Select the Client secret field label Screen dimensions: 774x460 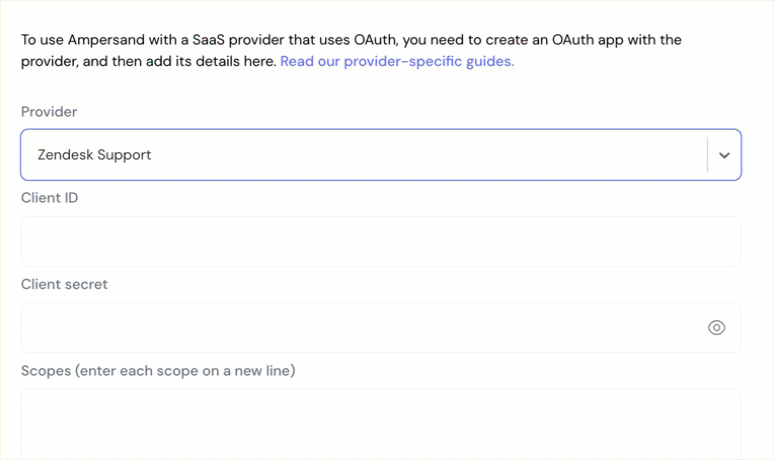click(64, 284)
